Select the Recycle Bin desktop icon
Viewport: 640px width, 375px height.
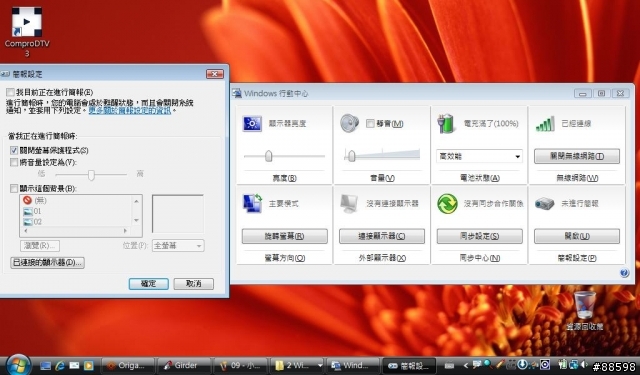584,311
